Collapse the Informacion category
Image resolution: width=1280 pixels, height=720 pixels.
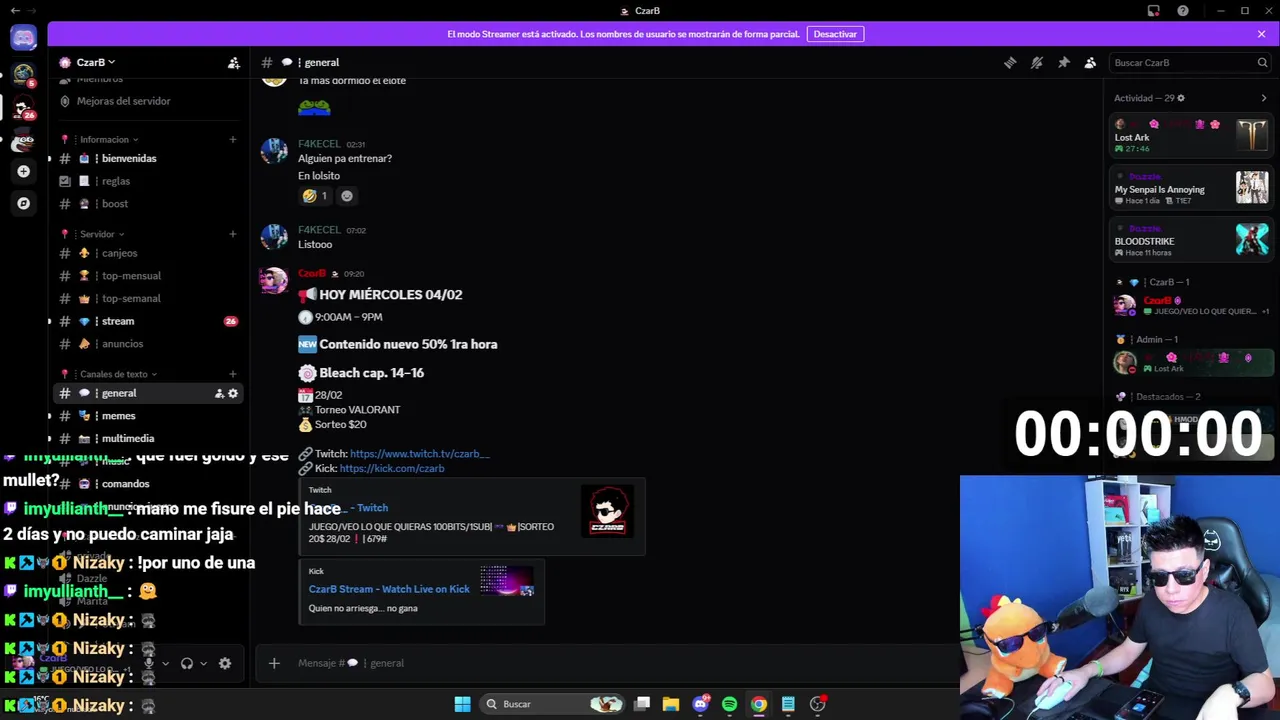coord(109,139)
